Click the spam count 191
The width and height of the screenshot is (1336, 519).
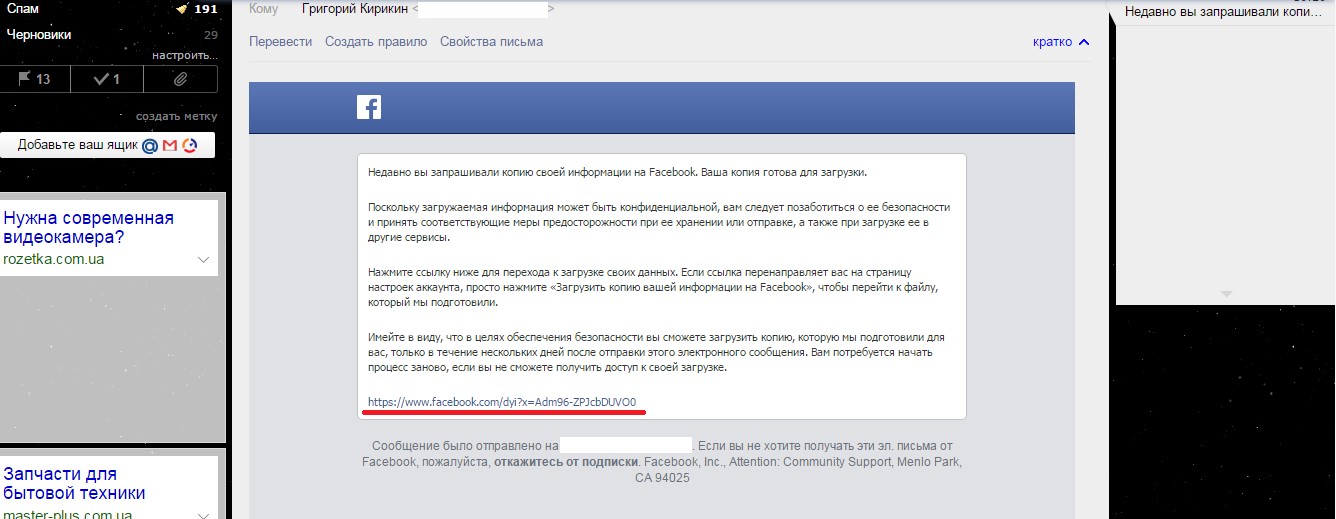(206, 9)
